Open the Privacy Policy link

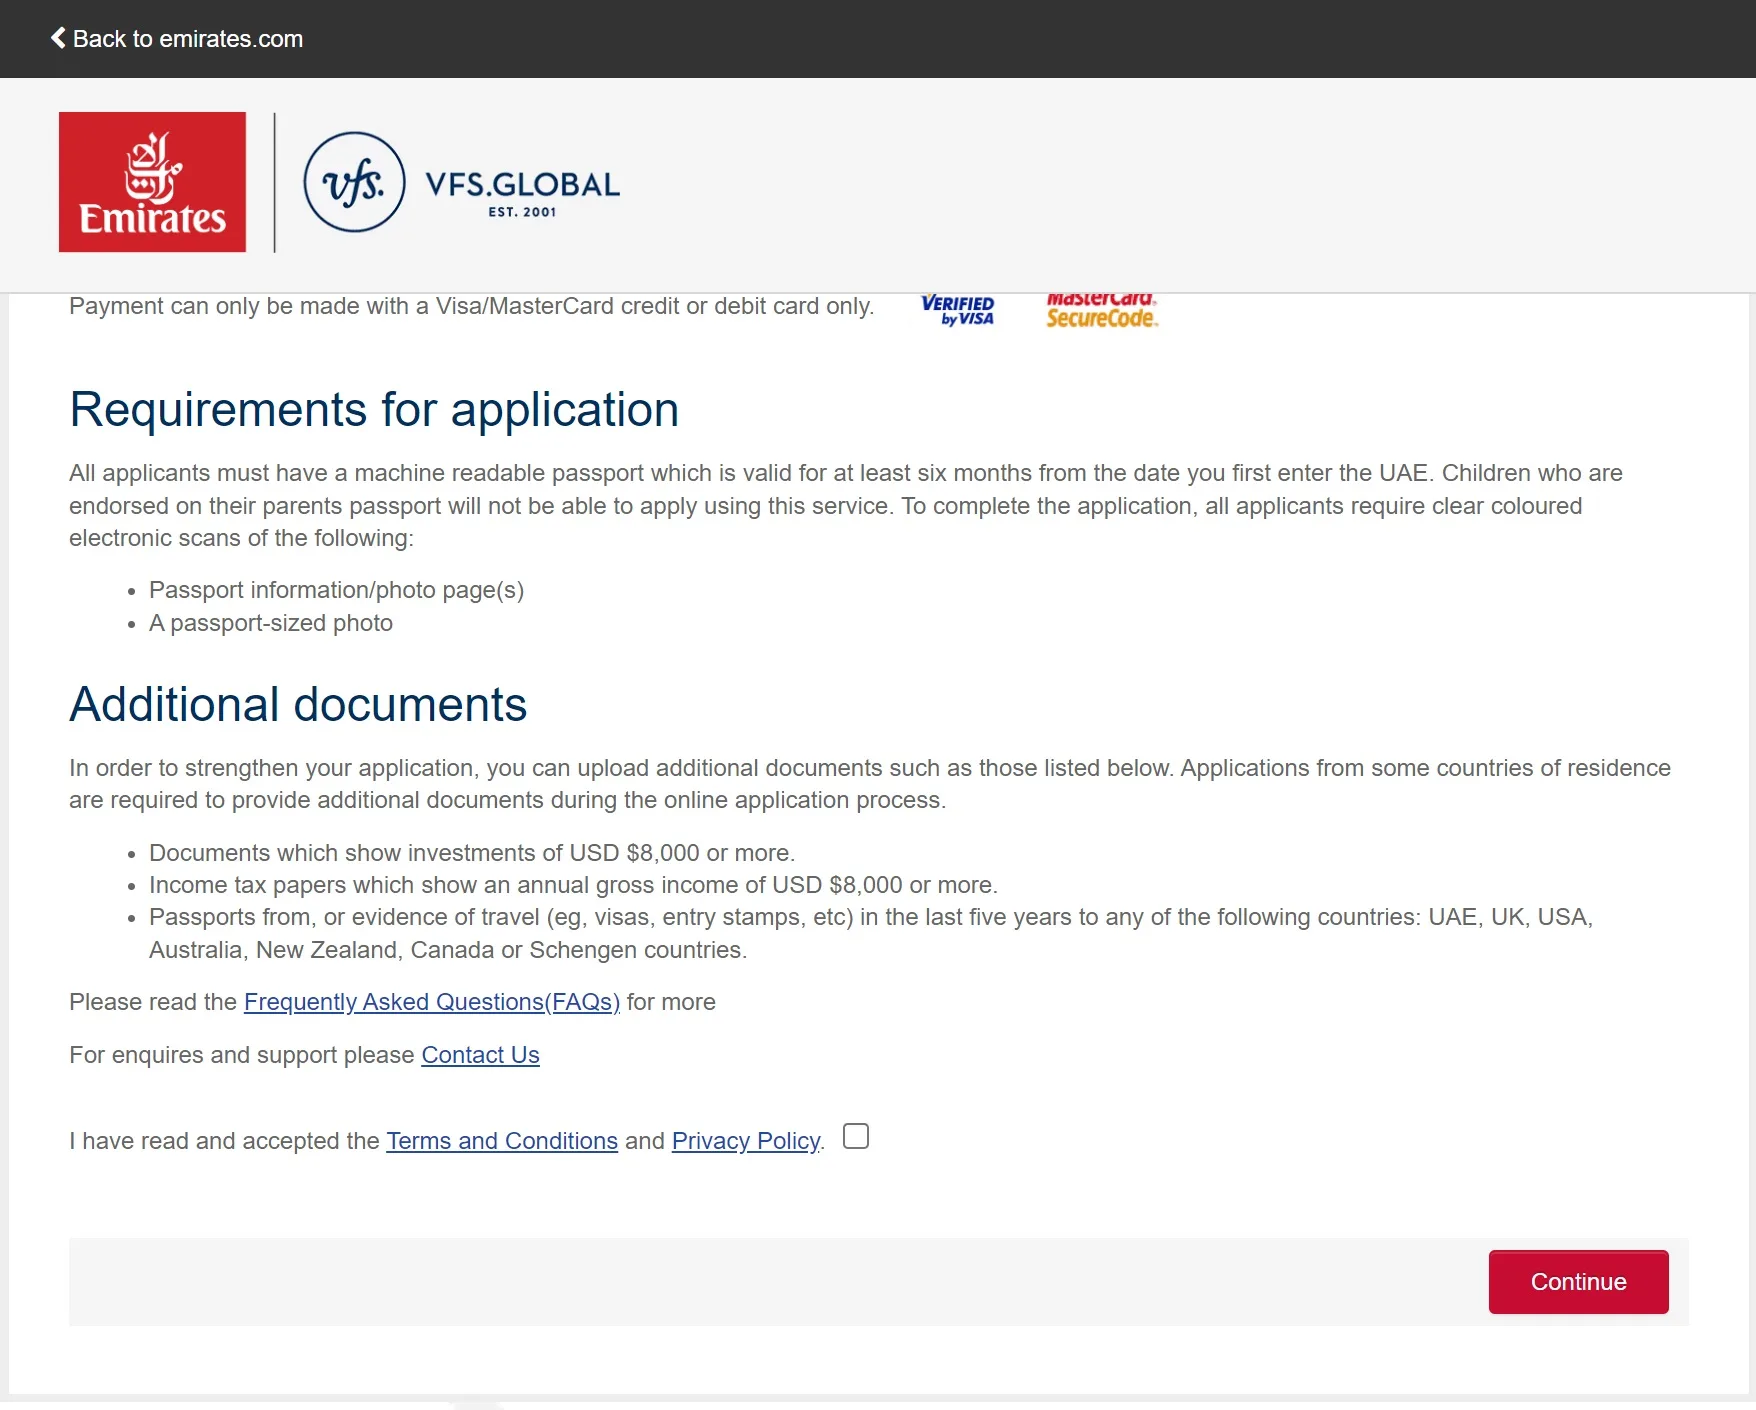pos(746,1141)
